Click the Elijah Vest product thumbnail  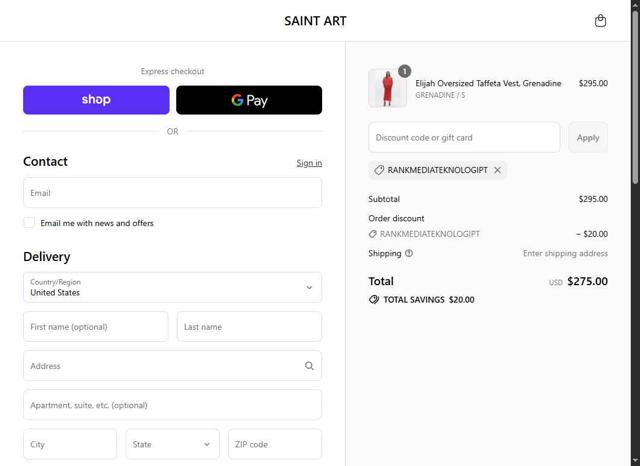[x=387, y=88]
